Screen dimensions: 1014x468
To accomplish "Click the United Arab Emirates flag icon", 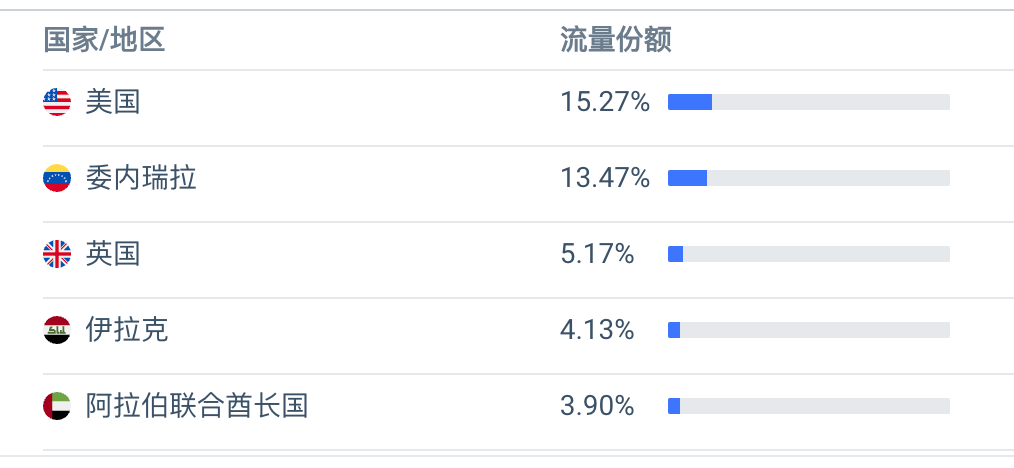I will [x=57, y=406].
